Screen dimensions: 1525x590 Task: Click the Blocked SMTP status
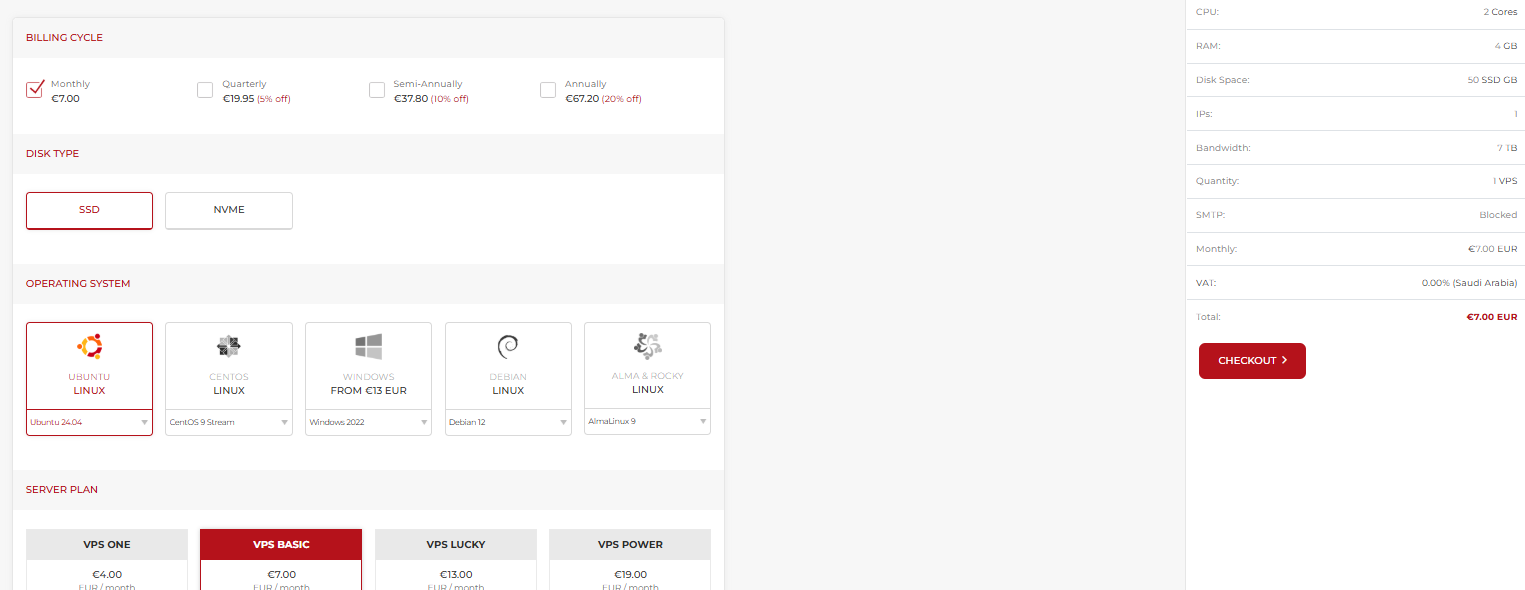[x=1498, y=215]
